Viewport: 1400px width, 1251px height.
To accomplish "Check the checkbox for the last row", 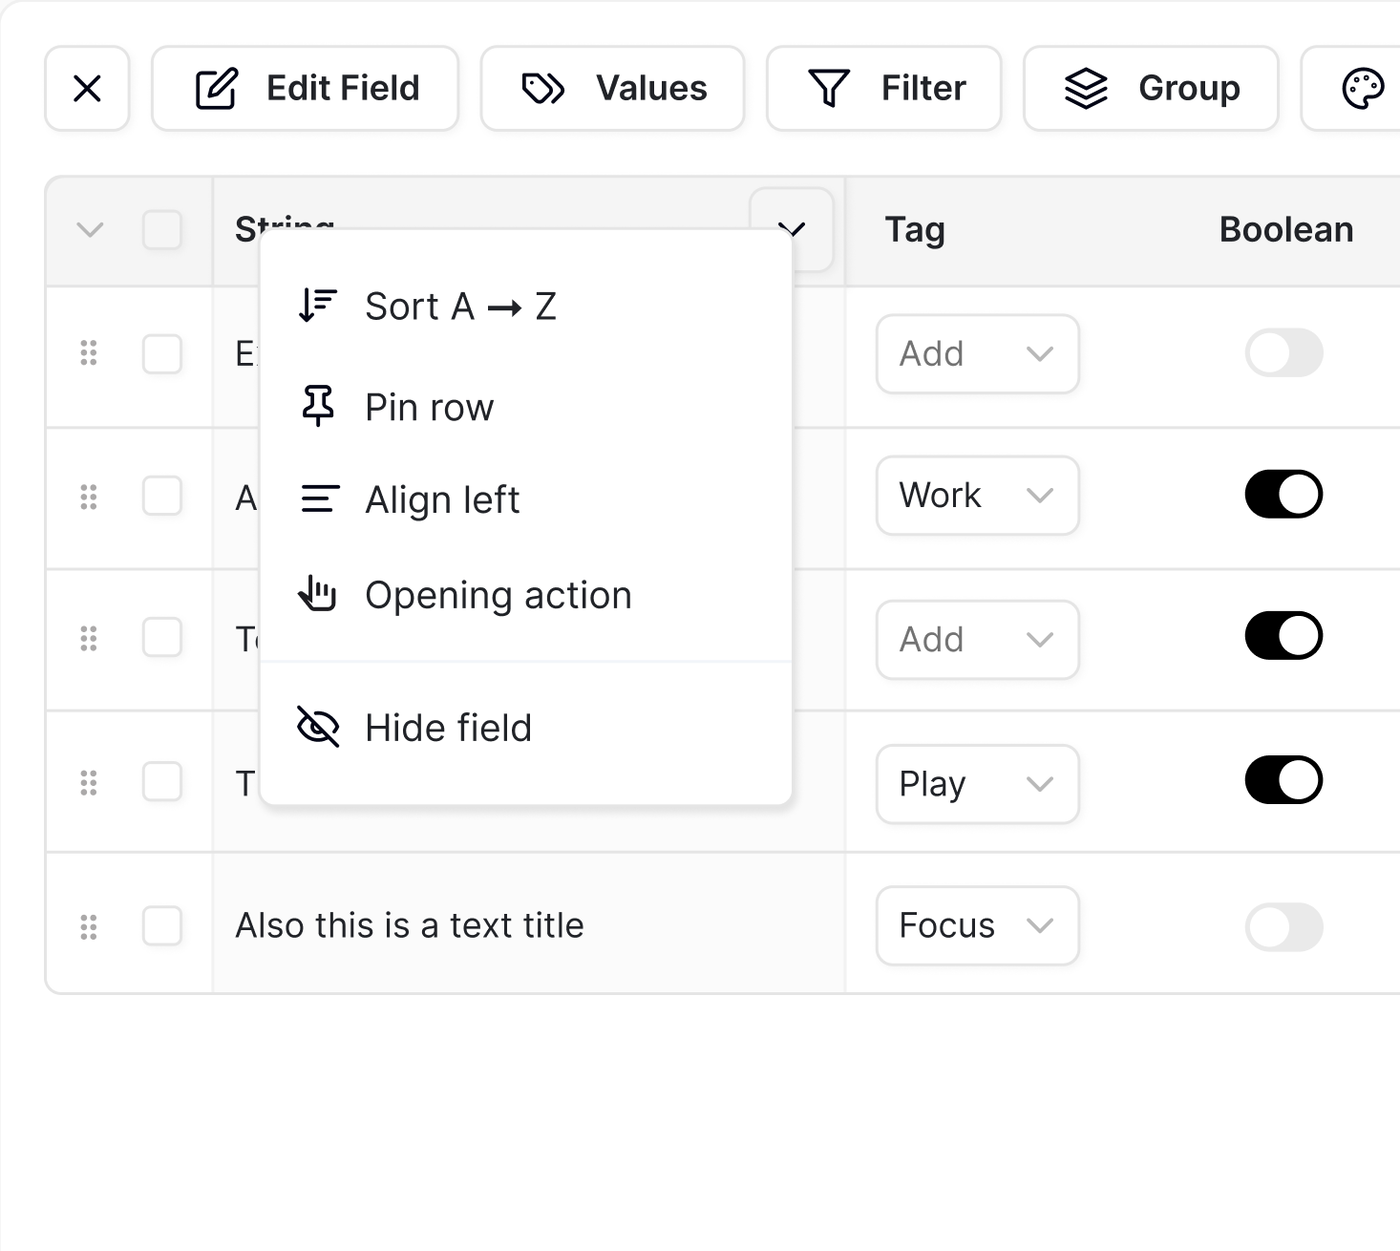I will (x=162, y=926).
